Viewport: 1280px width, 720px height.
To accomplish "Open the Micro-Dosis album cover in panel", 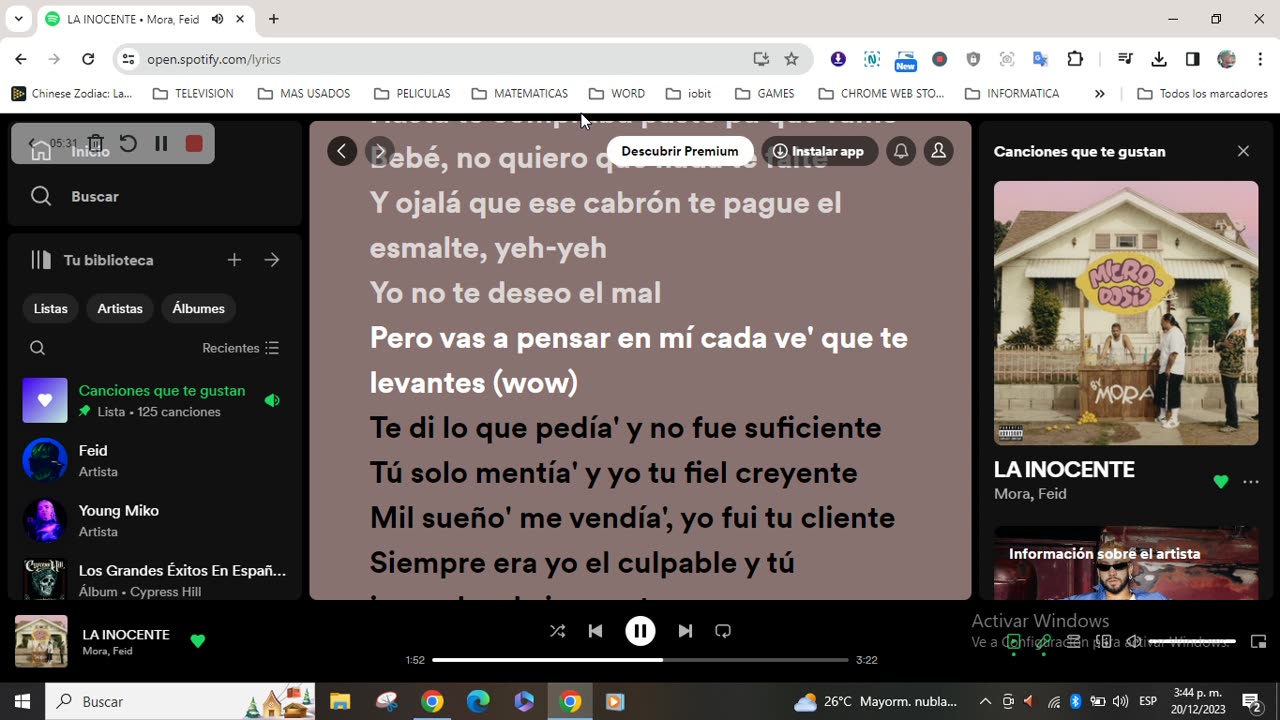I will pyautogui.click(x=1126, y=313).
